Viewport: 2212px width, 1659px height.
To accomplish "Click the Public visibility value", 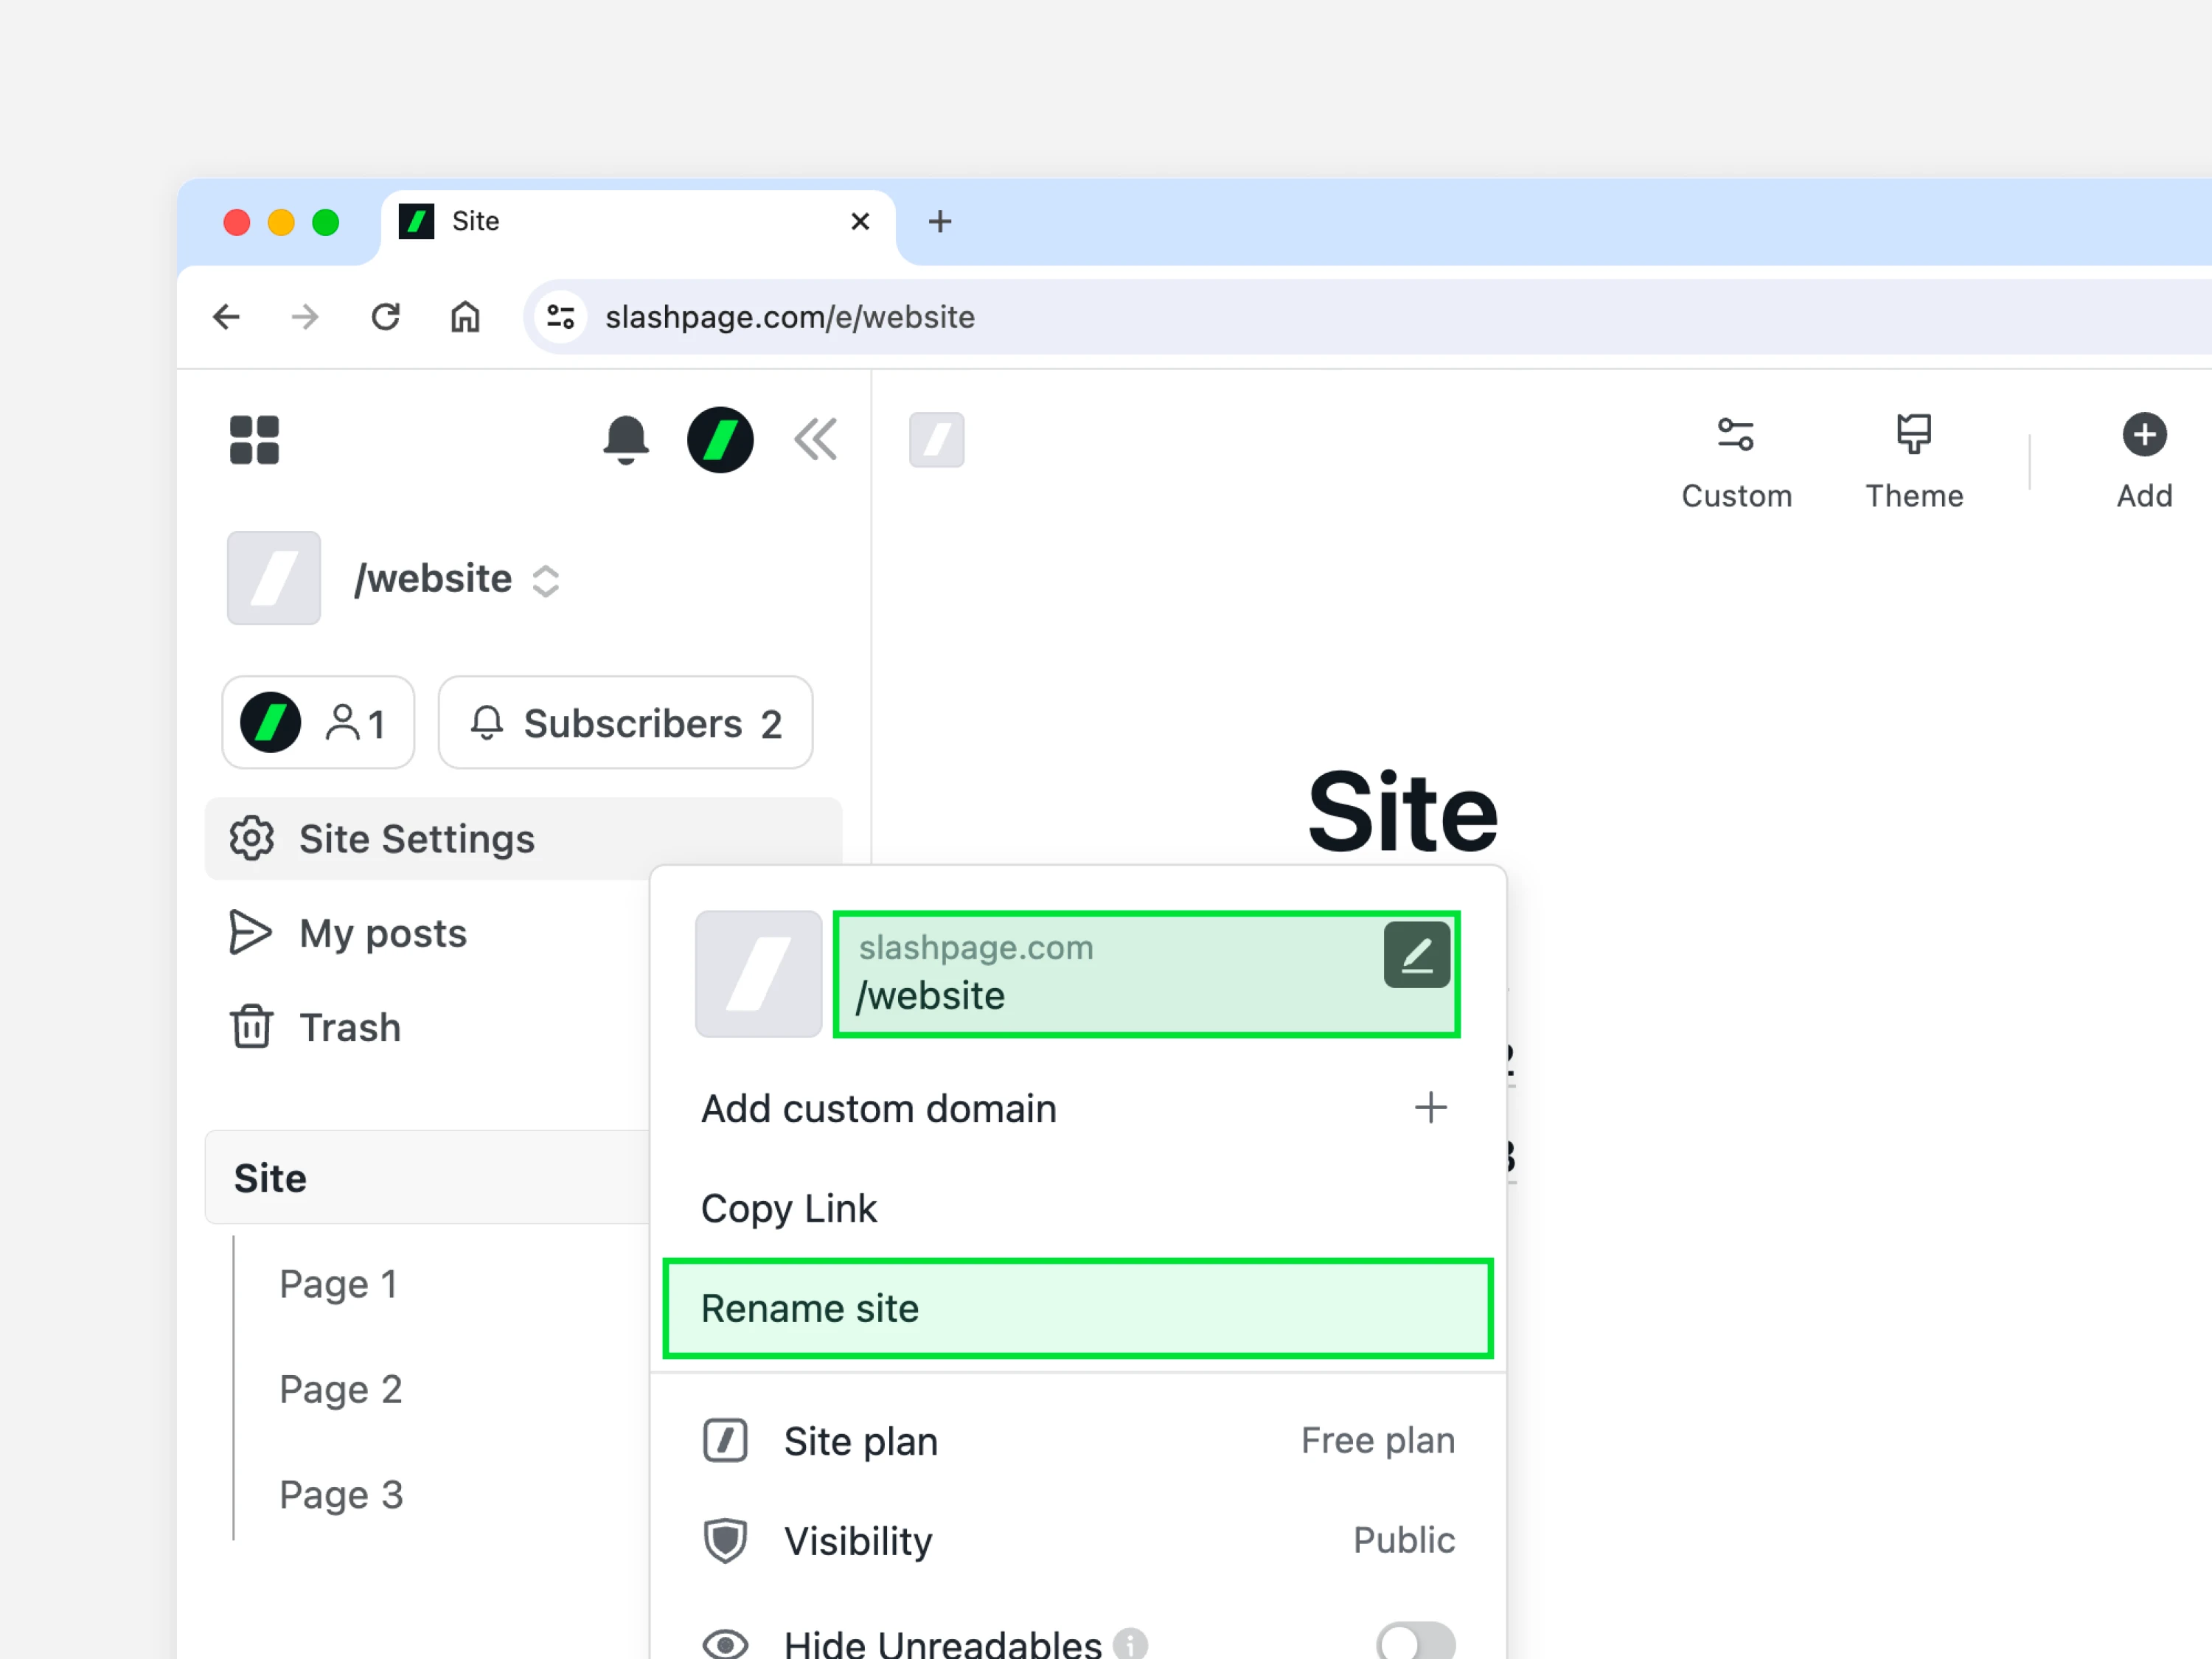I will click(1404, 1540).
